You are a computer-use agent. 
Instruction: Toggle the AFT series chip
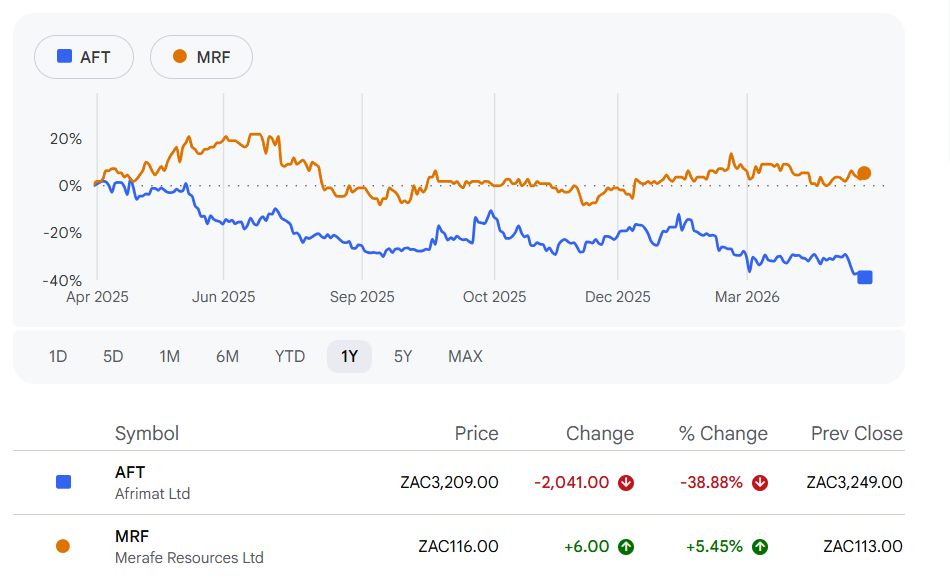coord(85,57)
